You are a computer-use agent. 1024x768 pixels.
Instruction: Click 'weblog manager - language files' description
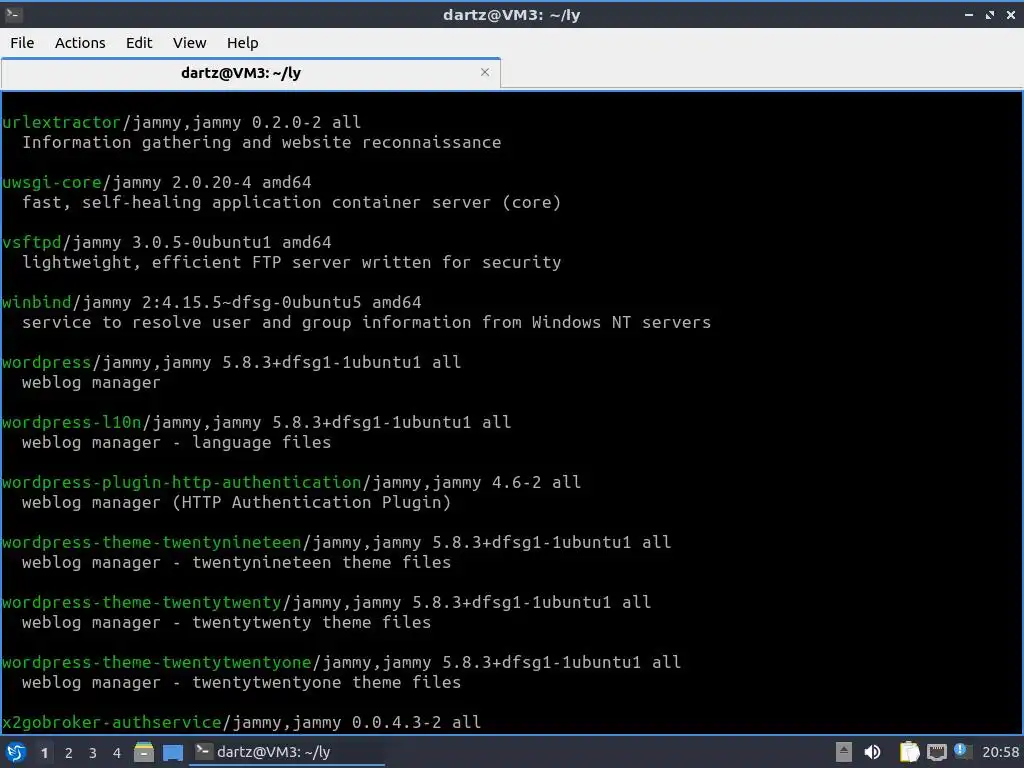(176, 443)
